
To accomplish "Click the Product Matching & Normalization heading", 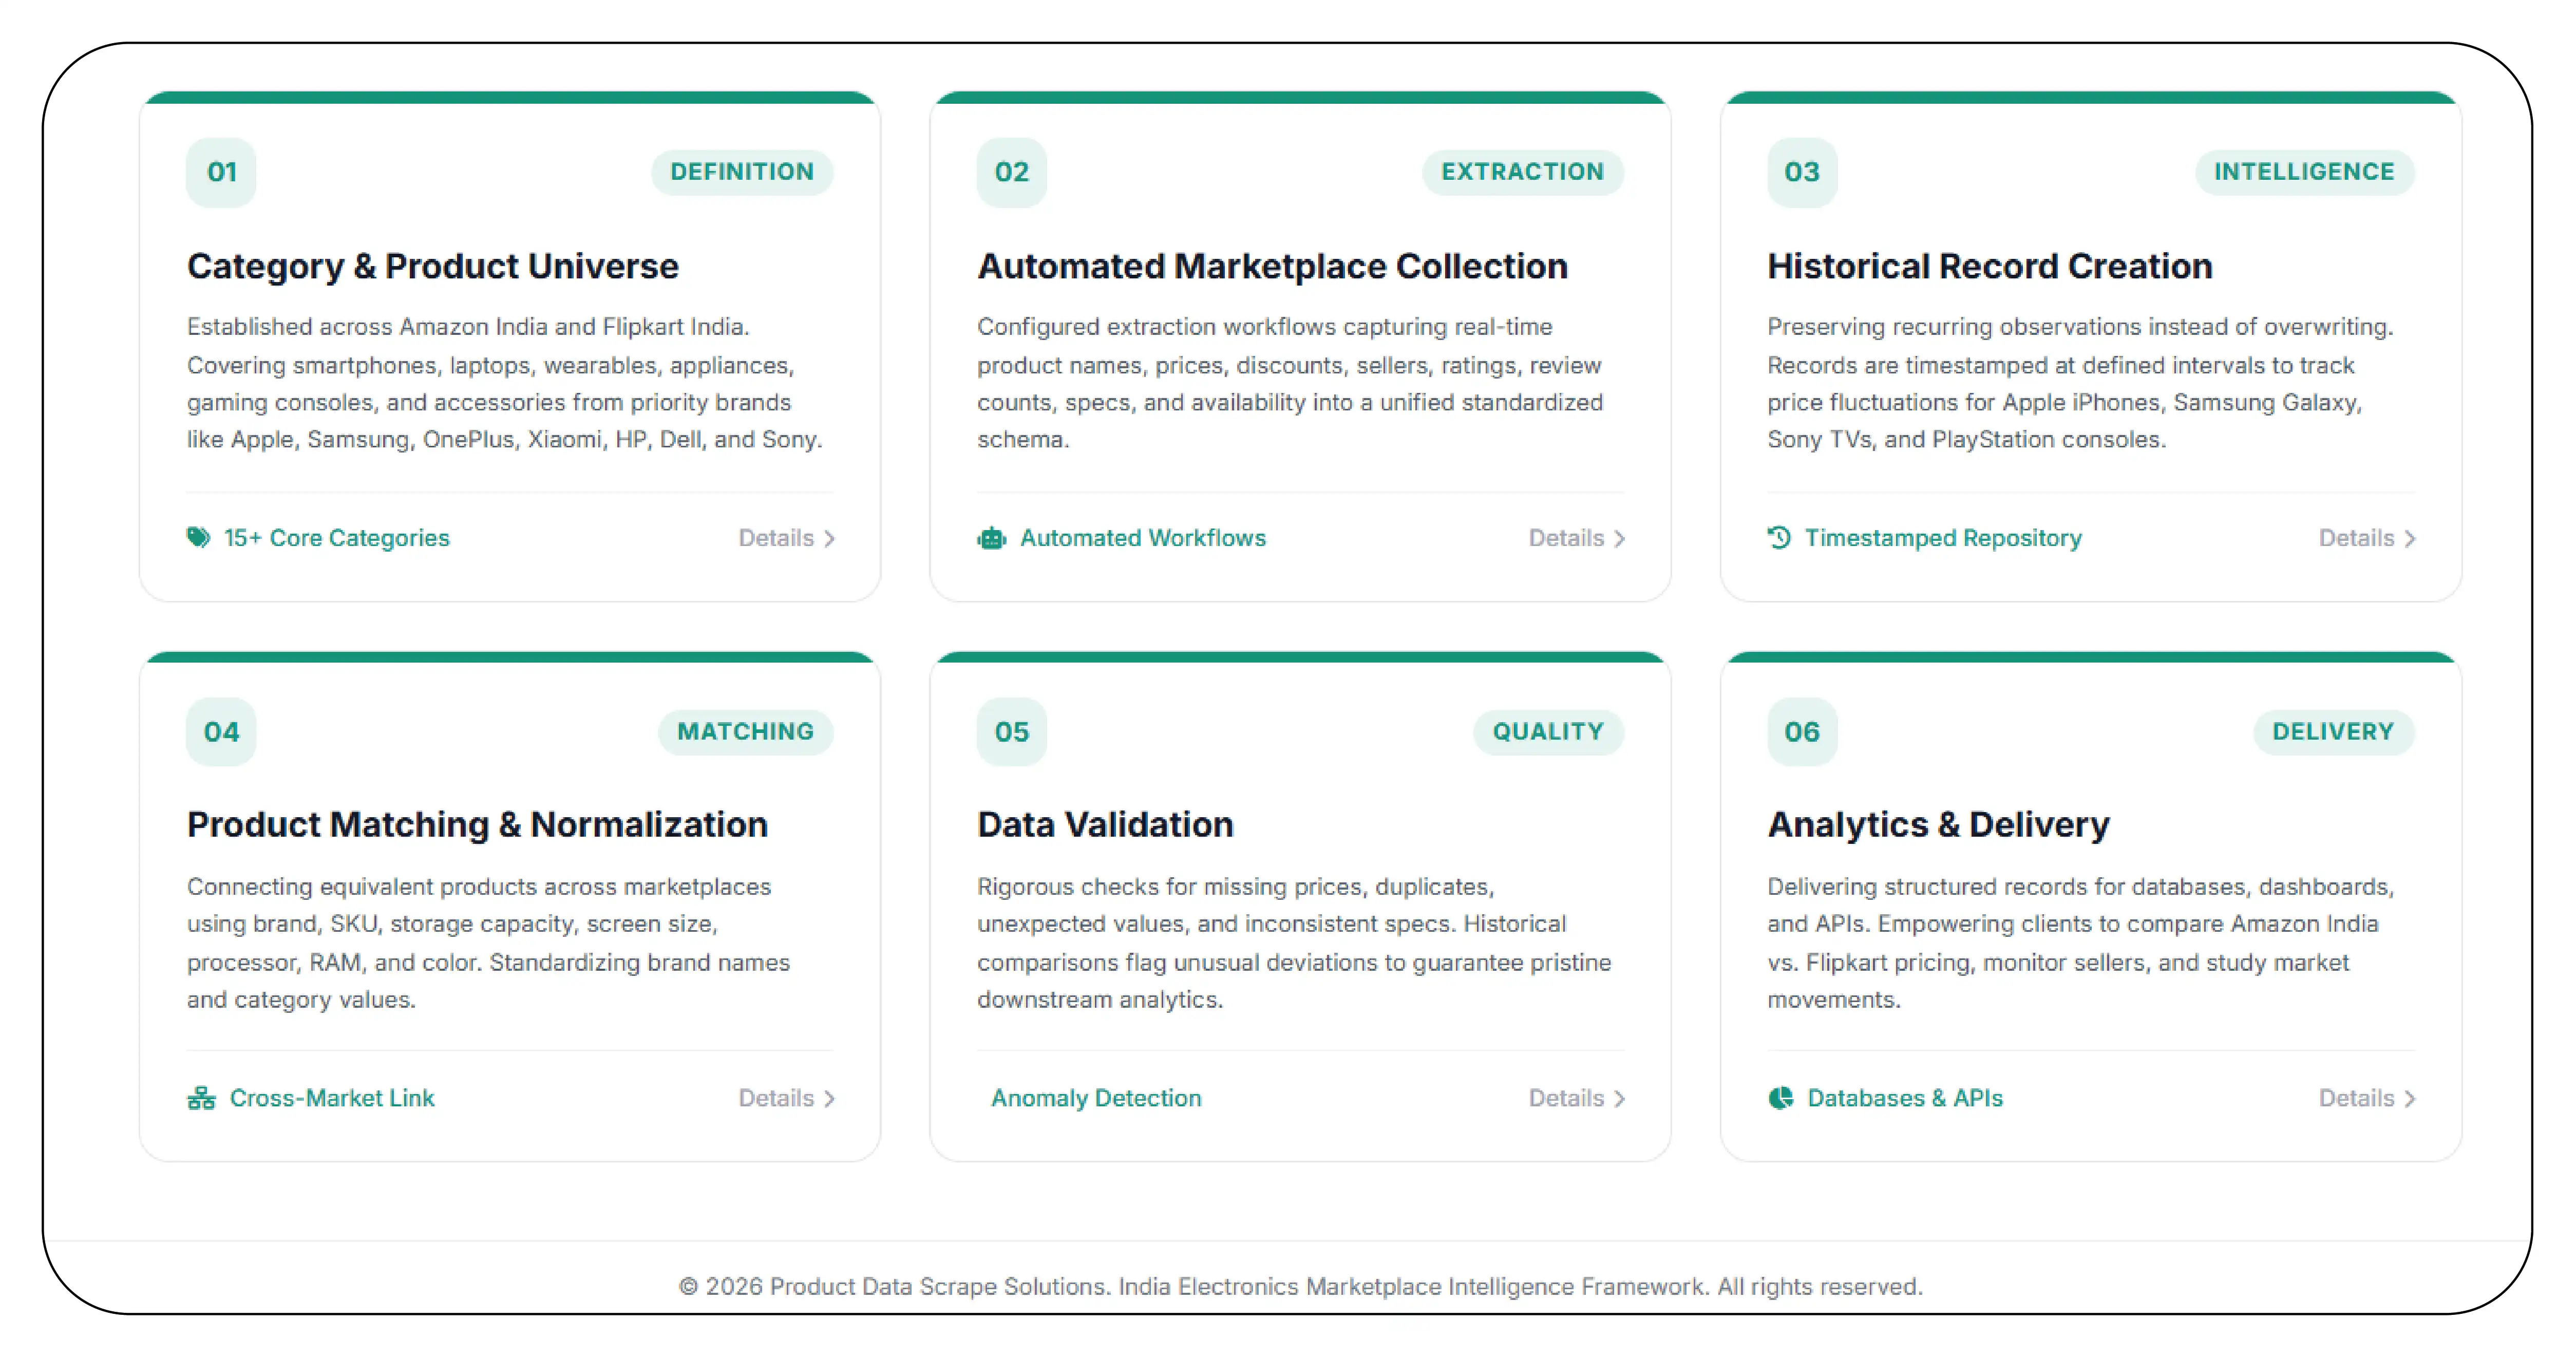I will [x=477, y=825].
